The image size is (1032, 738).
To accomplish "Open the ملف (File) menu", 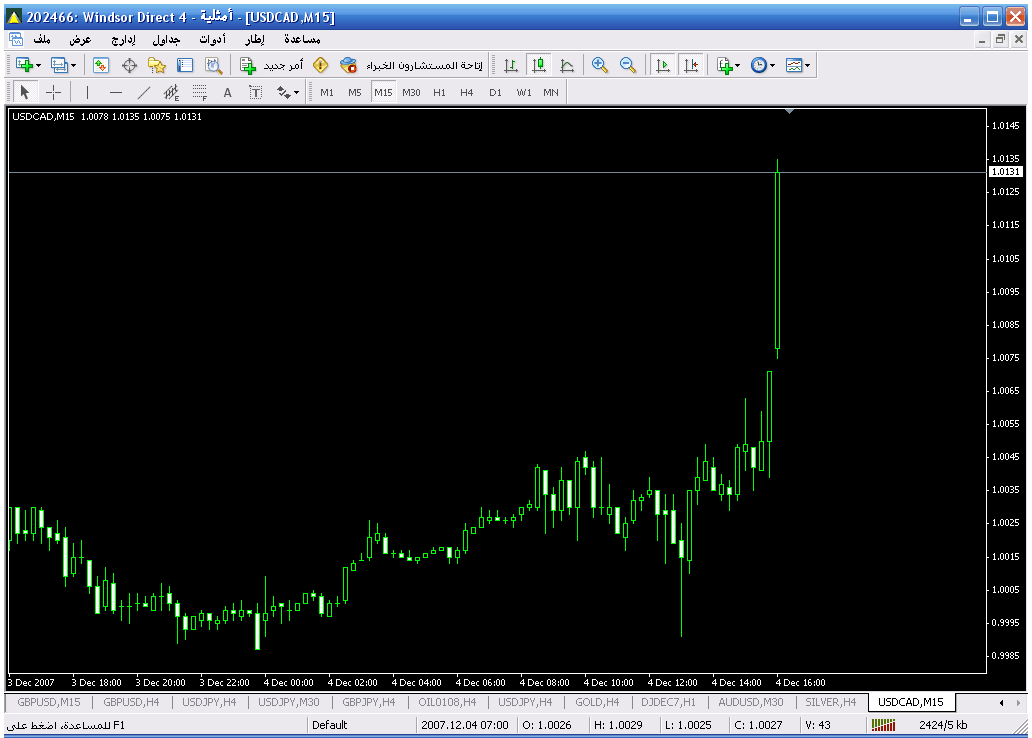I will [x=42, y=39].
